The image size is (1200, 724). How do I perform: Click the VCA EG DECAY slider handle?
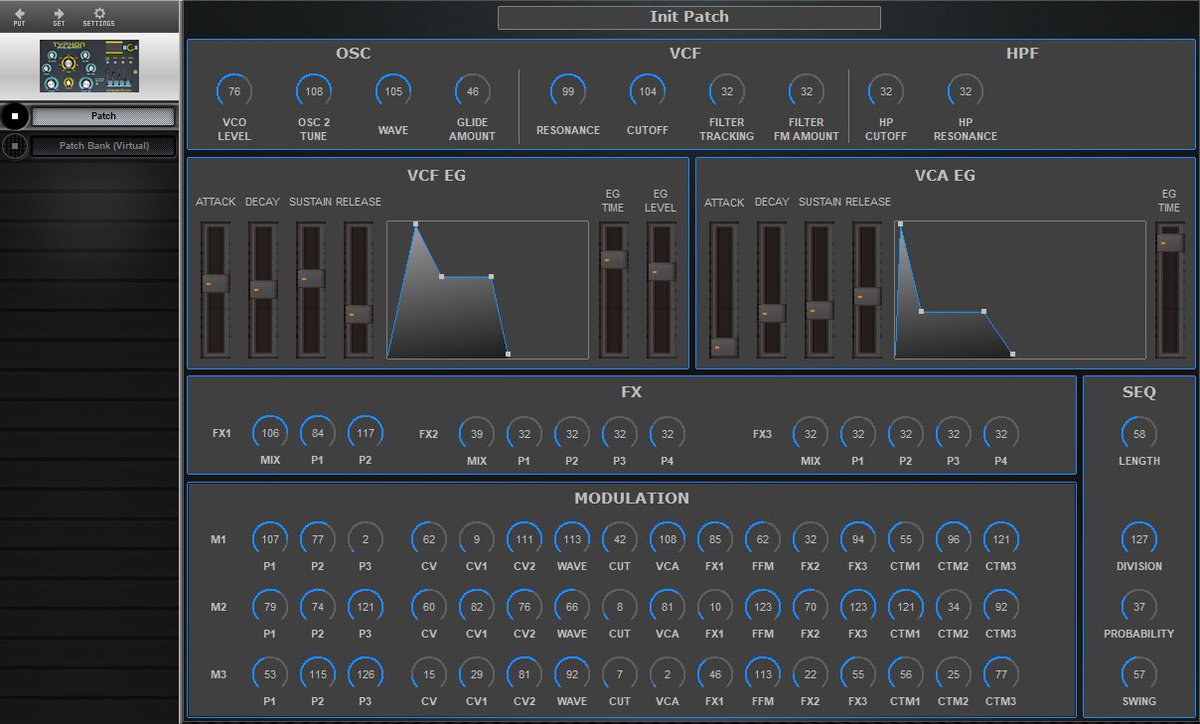772,313
